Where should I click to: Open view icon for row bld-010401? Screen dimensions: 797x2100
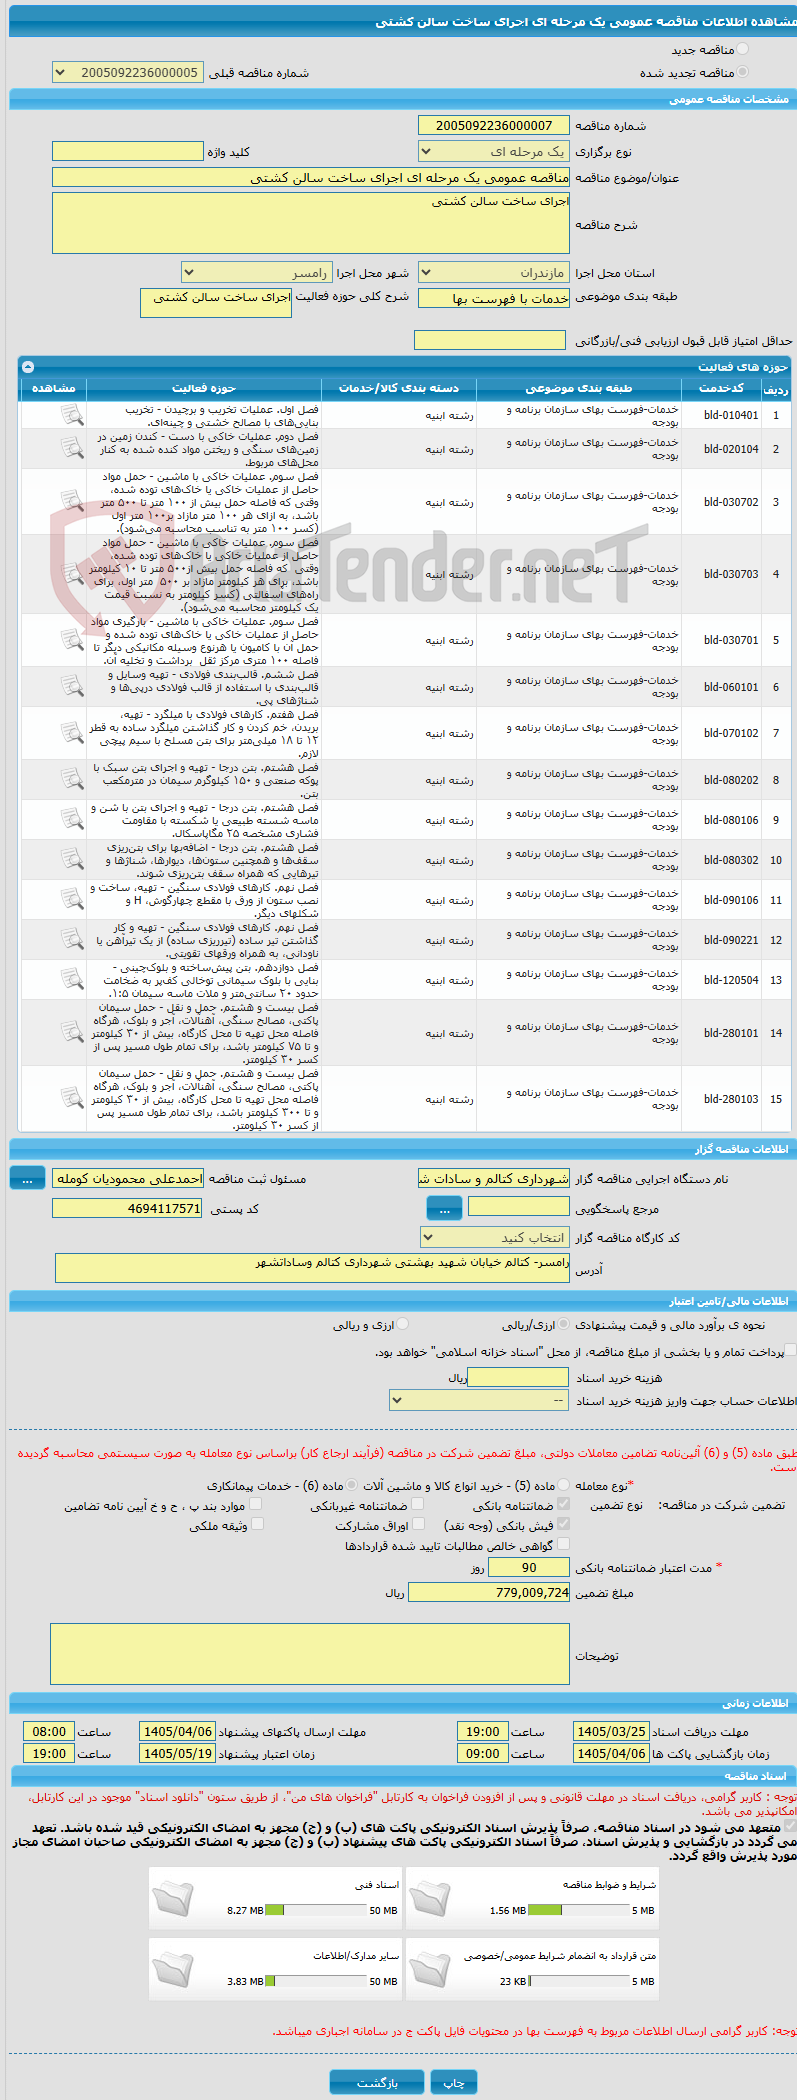pos(72,416)
